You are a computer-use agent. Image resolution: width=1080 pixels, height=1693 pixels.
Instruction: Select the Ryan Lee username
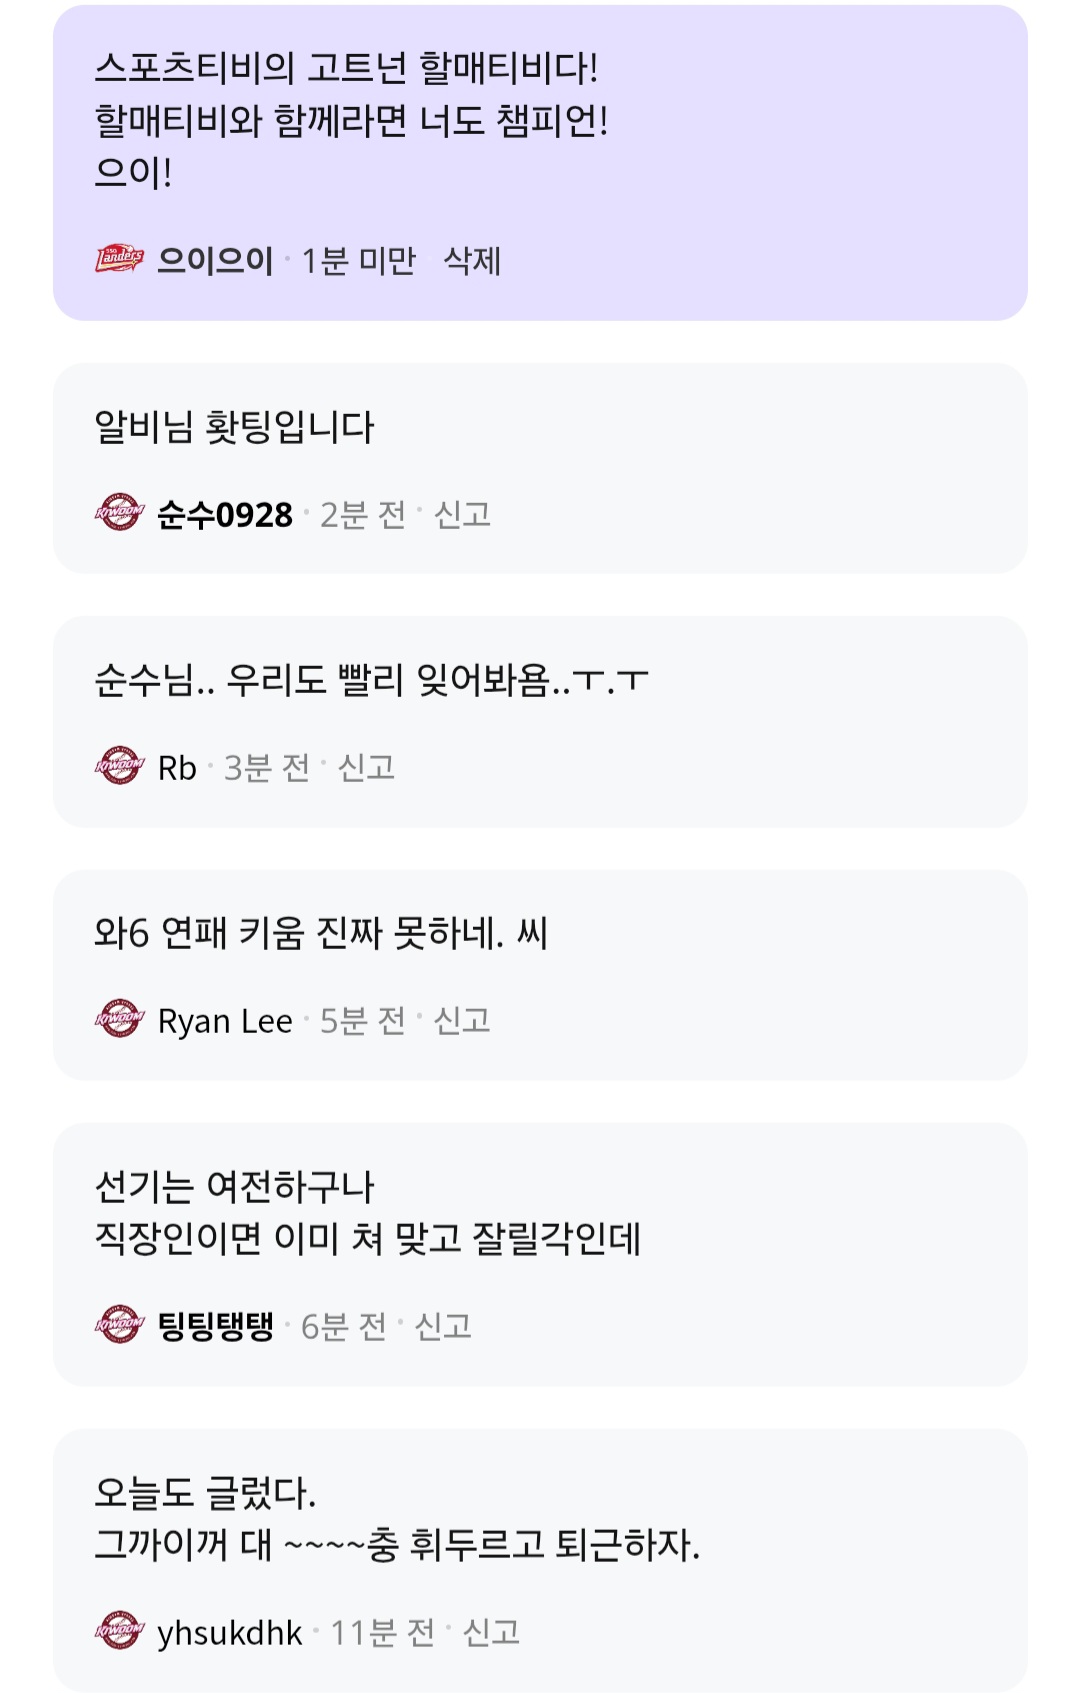[225, 1020]
